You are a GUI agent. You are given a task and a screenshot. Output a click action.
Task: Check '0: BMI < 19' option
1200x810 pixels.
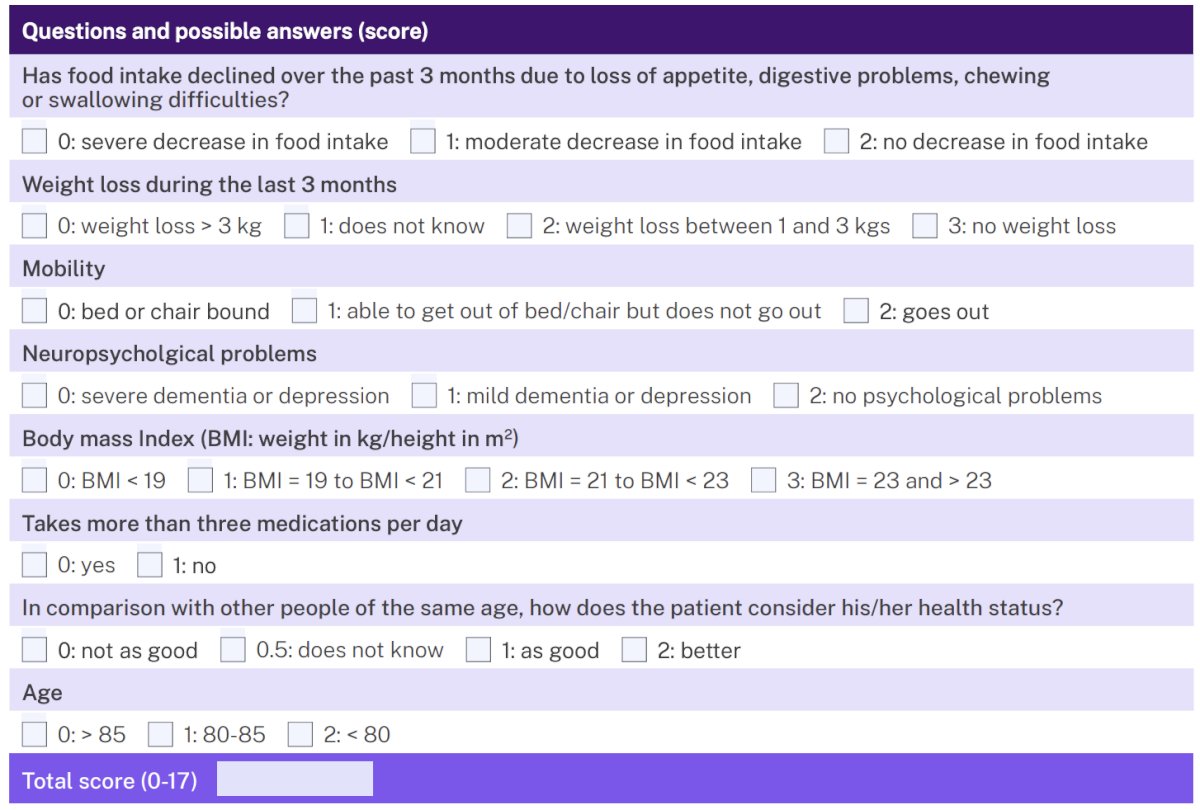click(x=35, y=480)
